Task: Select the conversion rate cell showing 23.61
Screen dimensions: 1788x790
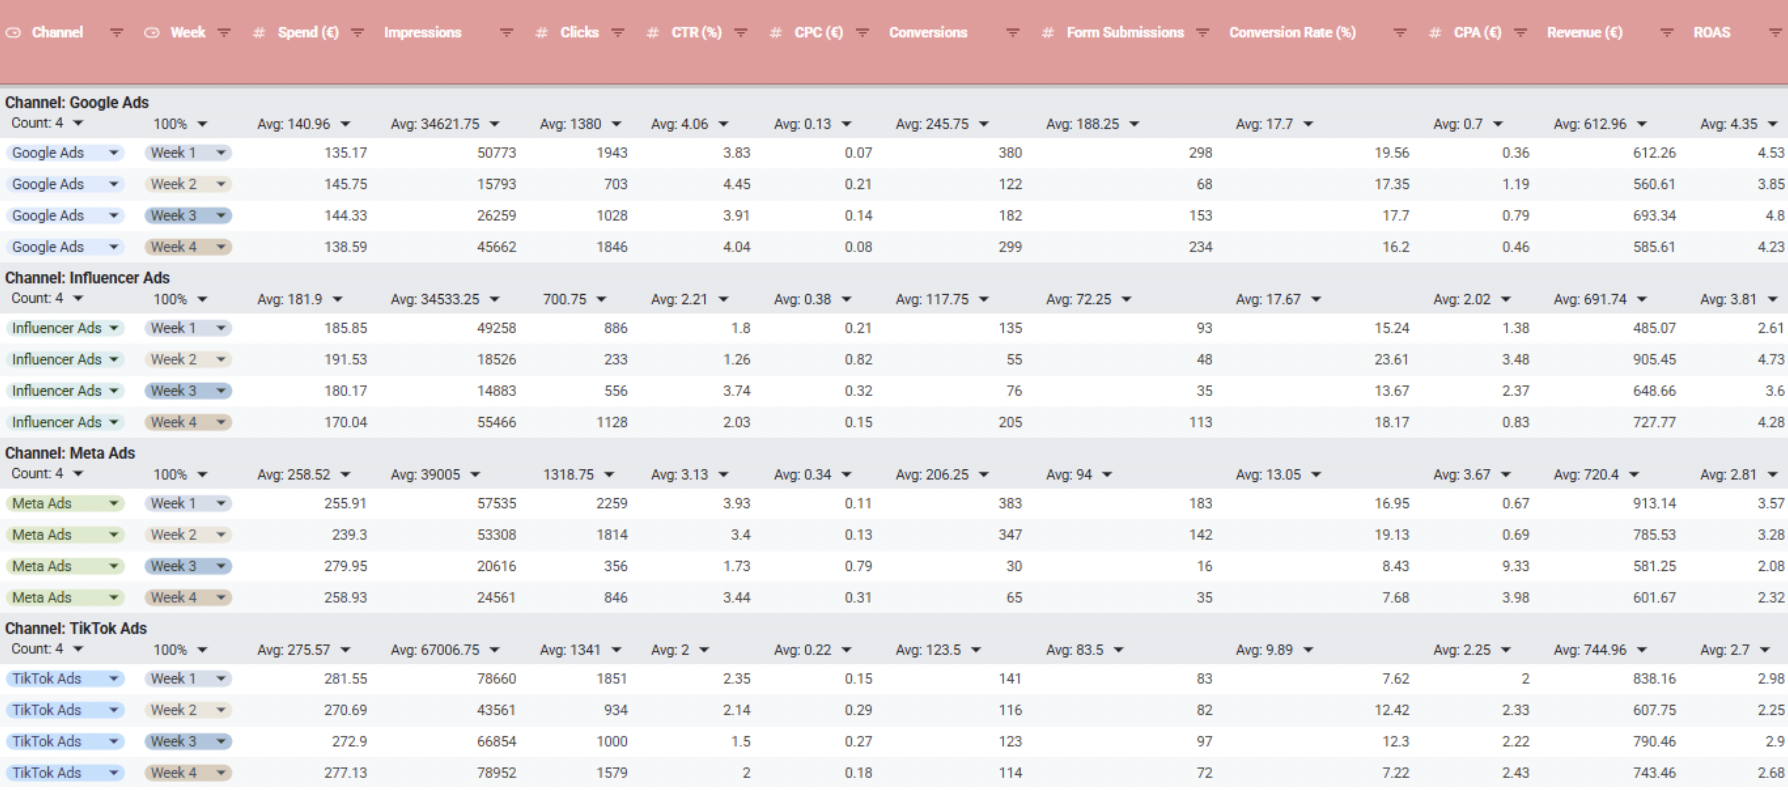Action: click(x=1391, y=359)
